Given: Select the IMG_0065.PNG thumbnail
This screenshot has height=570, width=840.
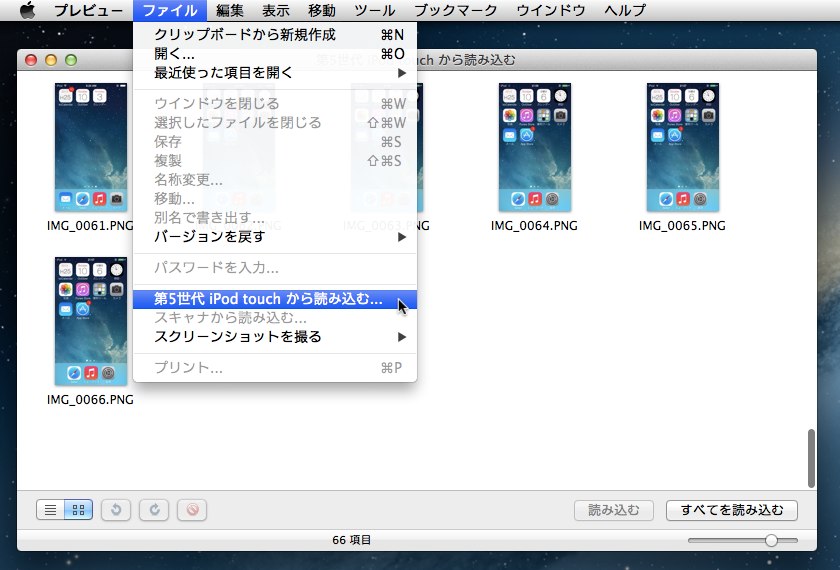Looking at the screenshot, I should point(682,147).
